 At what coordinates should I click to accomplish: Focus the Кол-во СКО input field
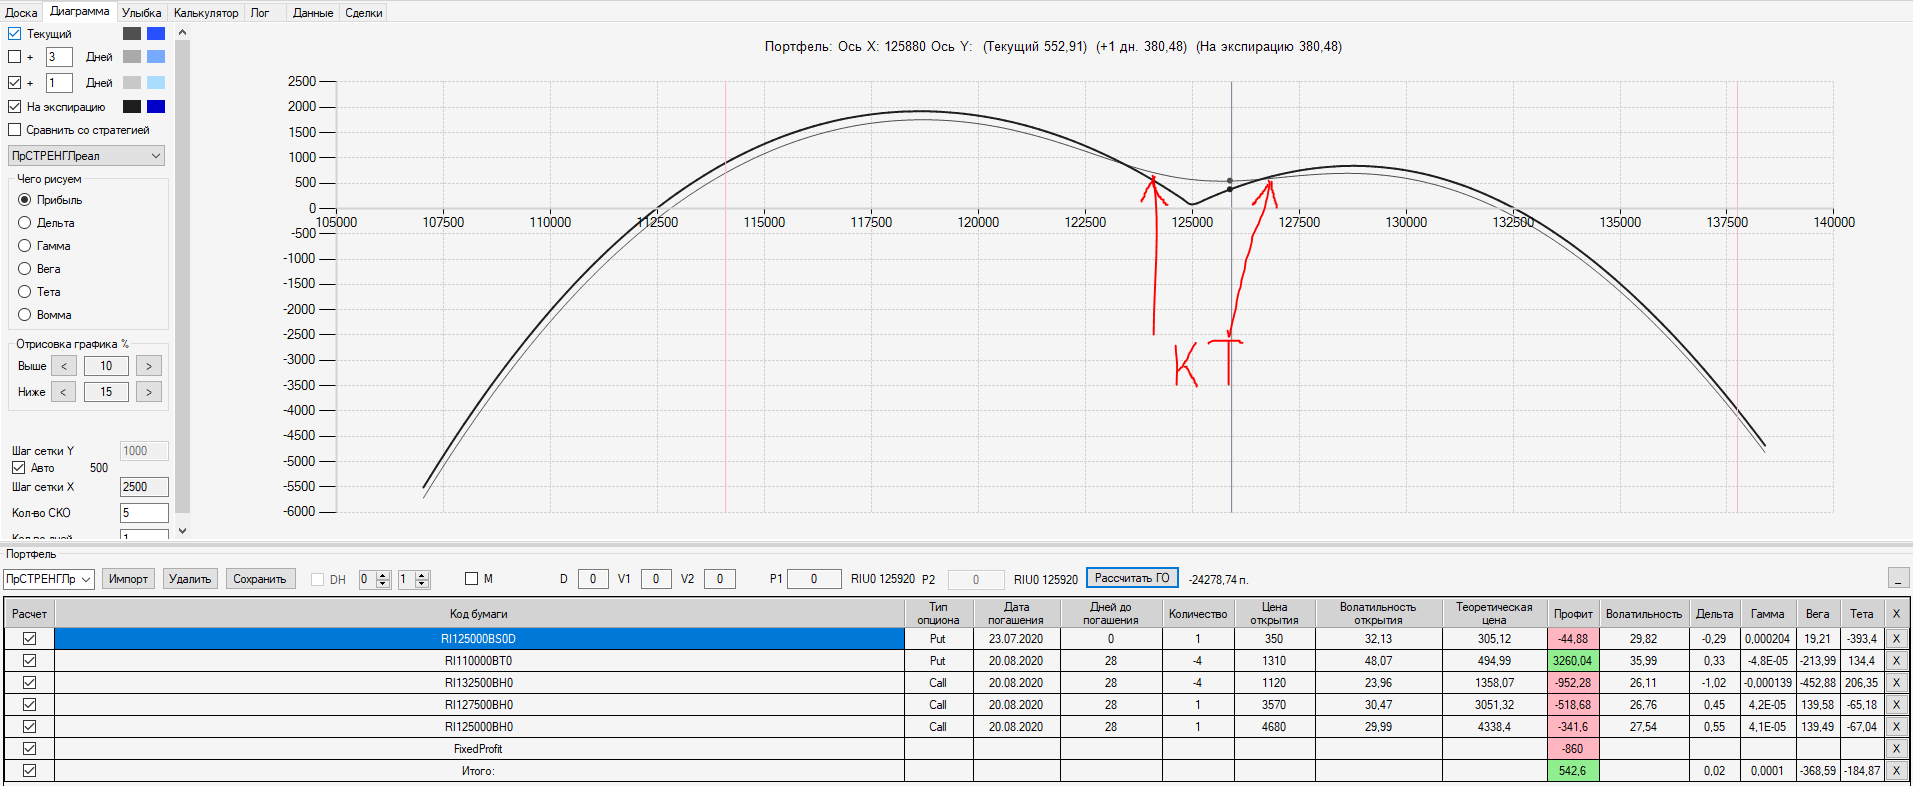coord(144,513)
